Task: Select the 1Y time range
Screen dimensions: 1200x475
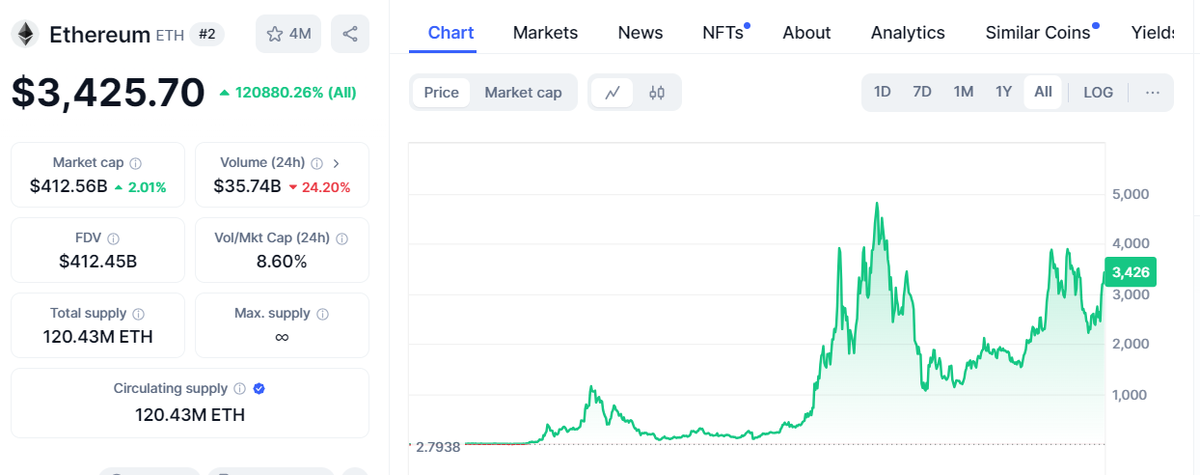Action: point(1003,92)
